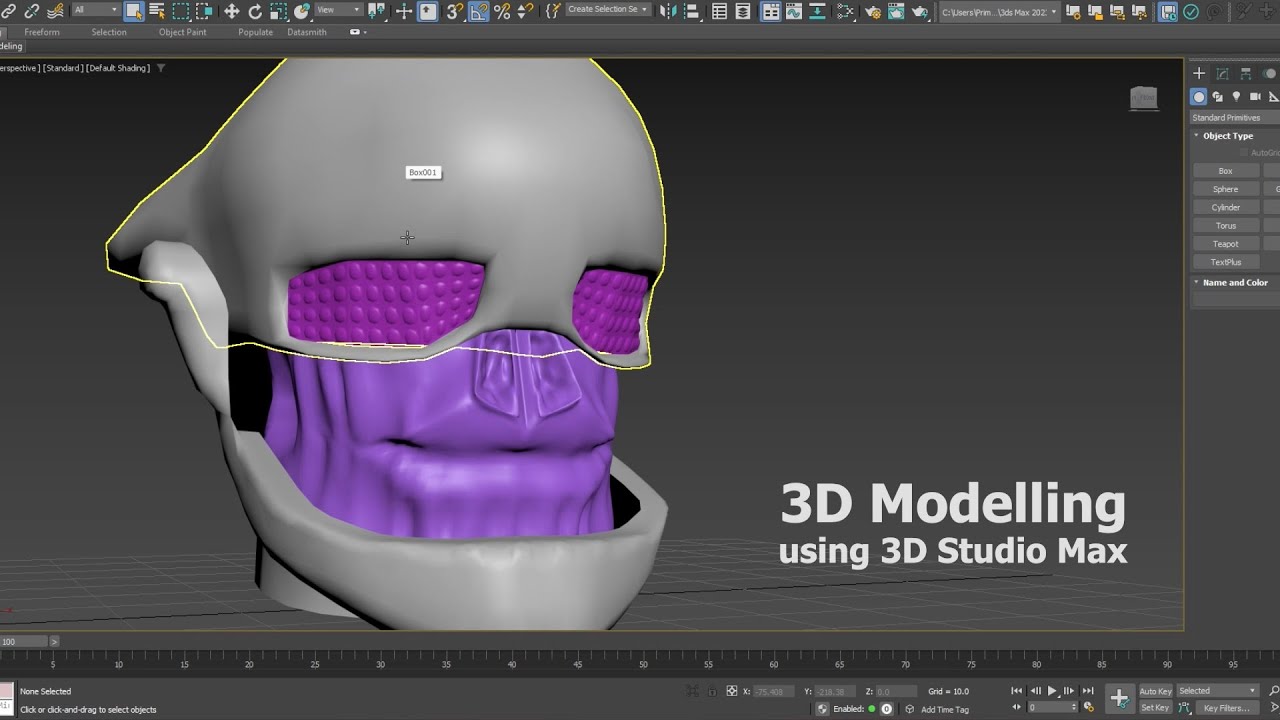Click the current frame number field

(x=1051, y=707)
